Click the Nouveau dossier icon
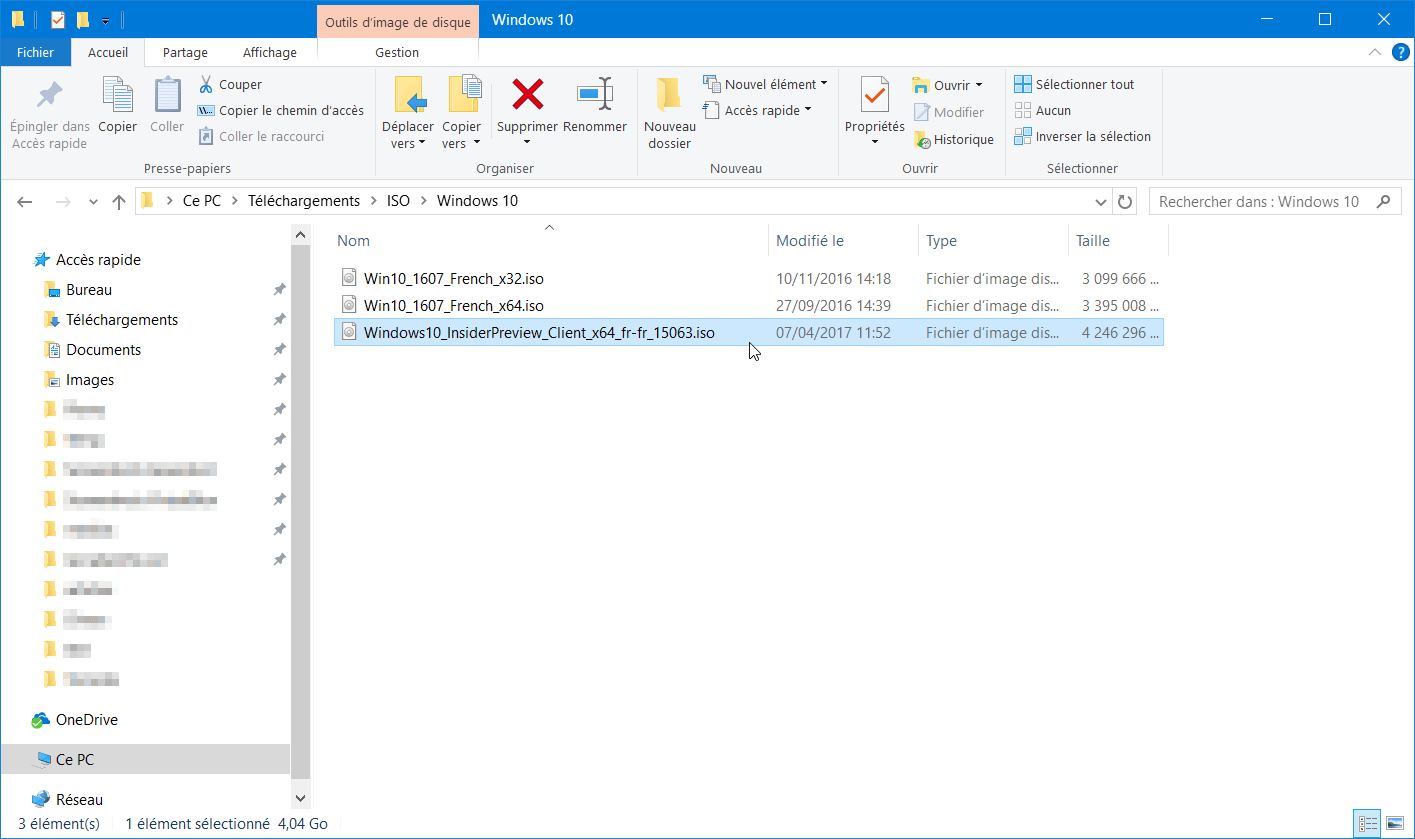 click(669, 95)
